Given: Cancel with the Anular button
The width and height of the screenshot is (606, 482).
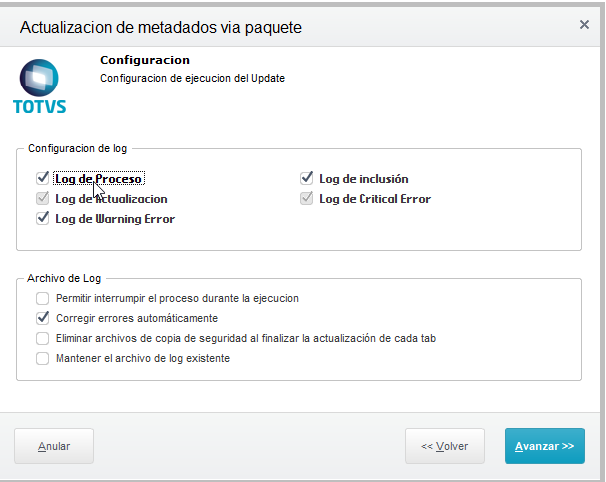Looking at the screenshot, I should tap(54, 446).
